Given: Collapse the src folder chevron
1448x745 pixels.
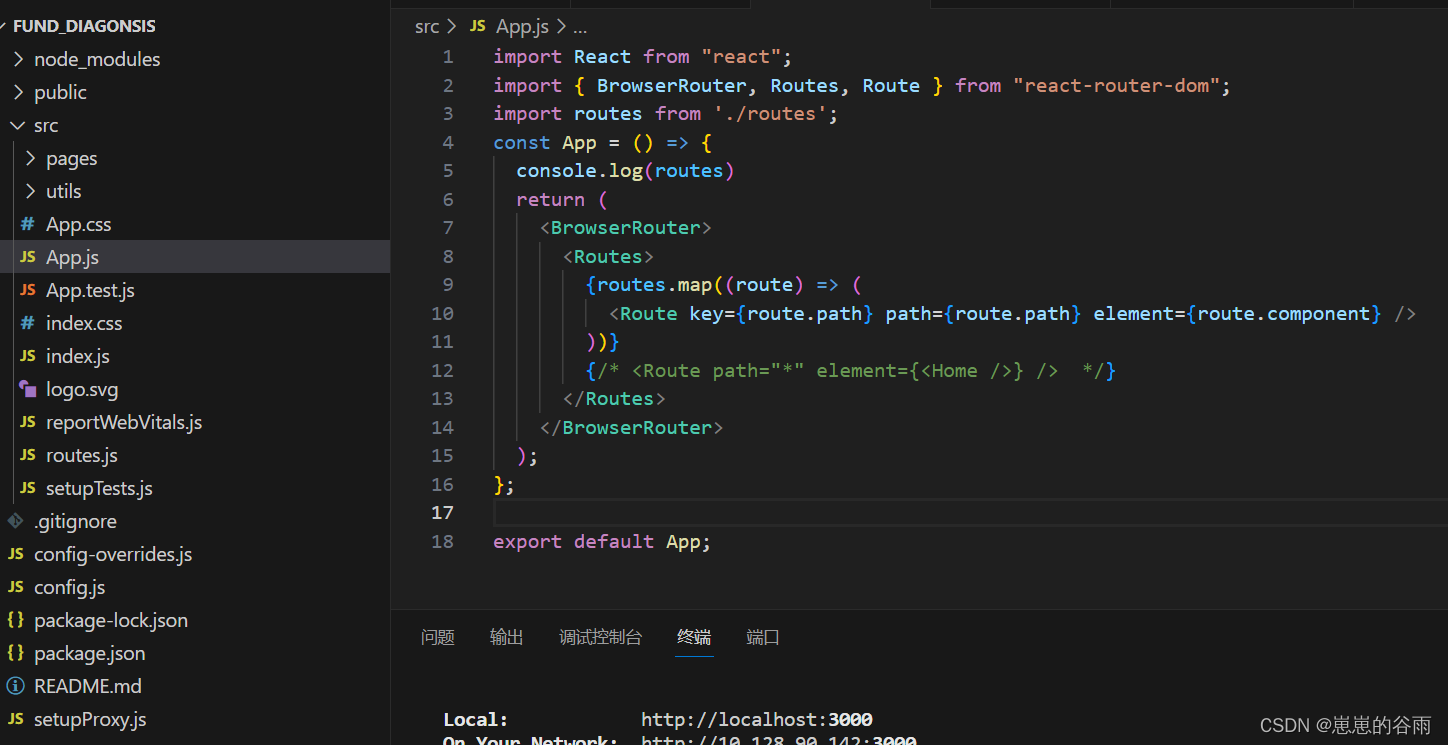Looking at the screenshot, I should [x=17, y=125].
